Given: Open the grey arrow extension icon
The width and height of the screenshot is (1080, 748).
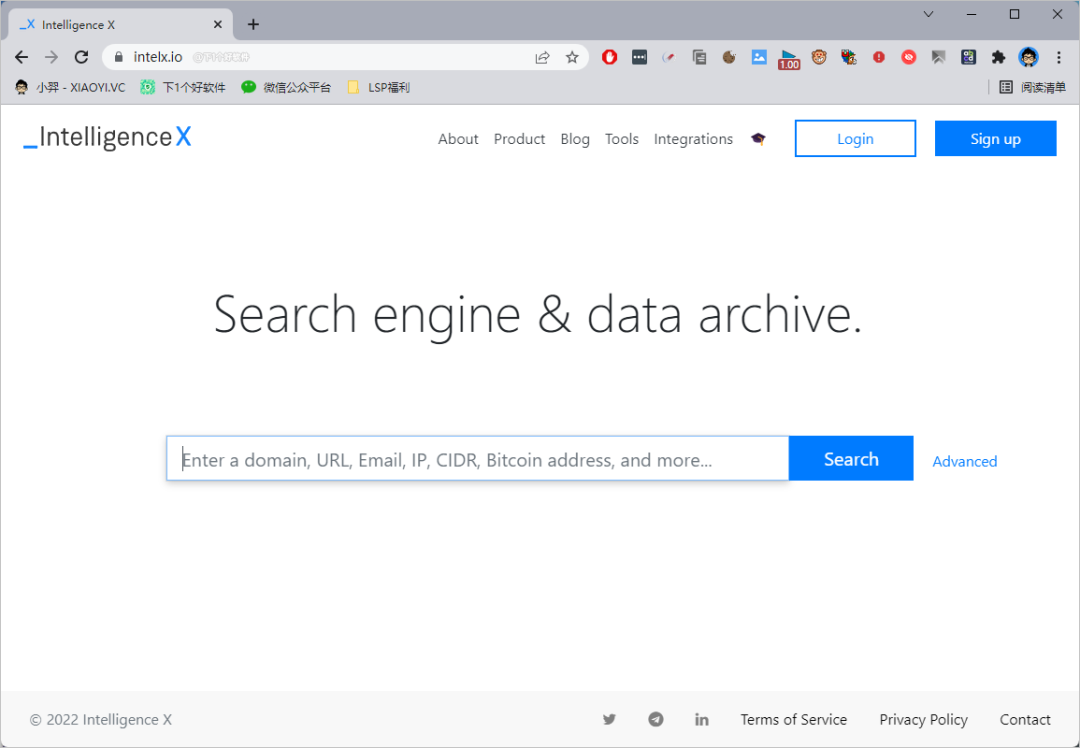Looking at the screenshot, I should [938, 57].
